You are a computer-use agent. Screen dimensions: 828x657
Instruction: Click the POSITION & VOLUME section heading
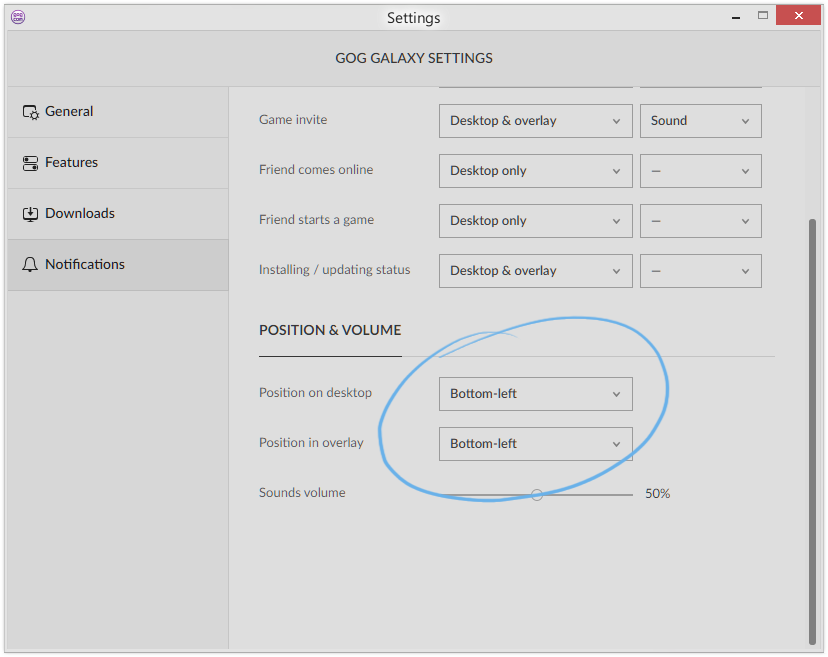tap(330, 330)
